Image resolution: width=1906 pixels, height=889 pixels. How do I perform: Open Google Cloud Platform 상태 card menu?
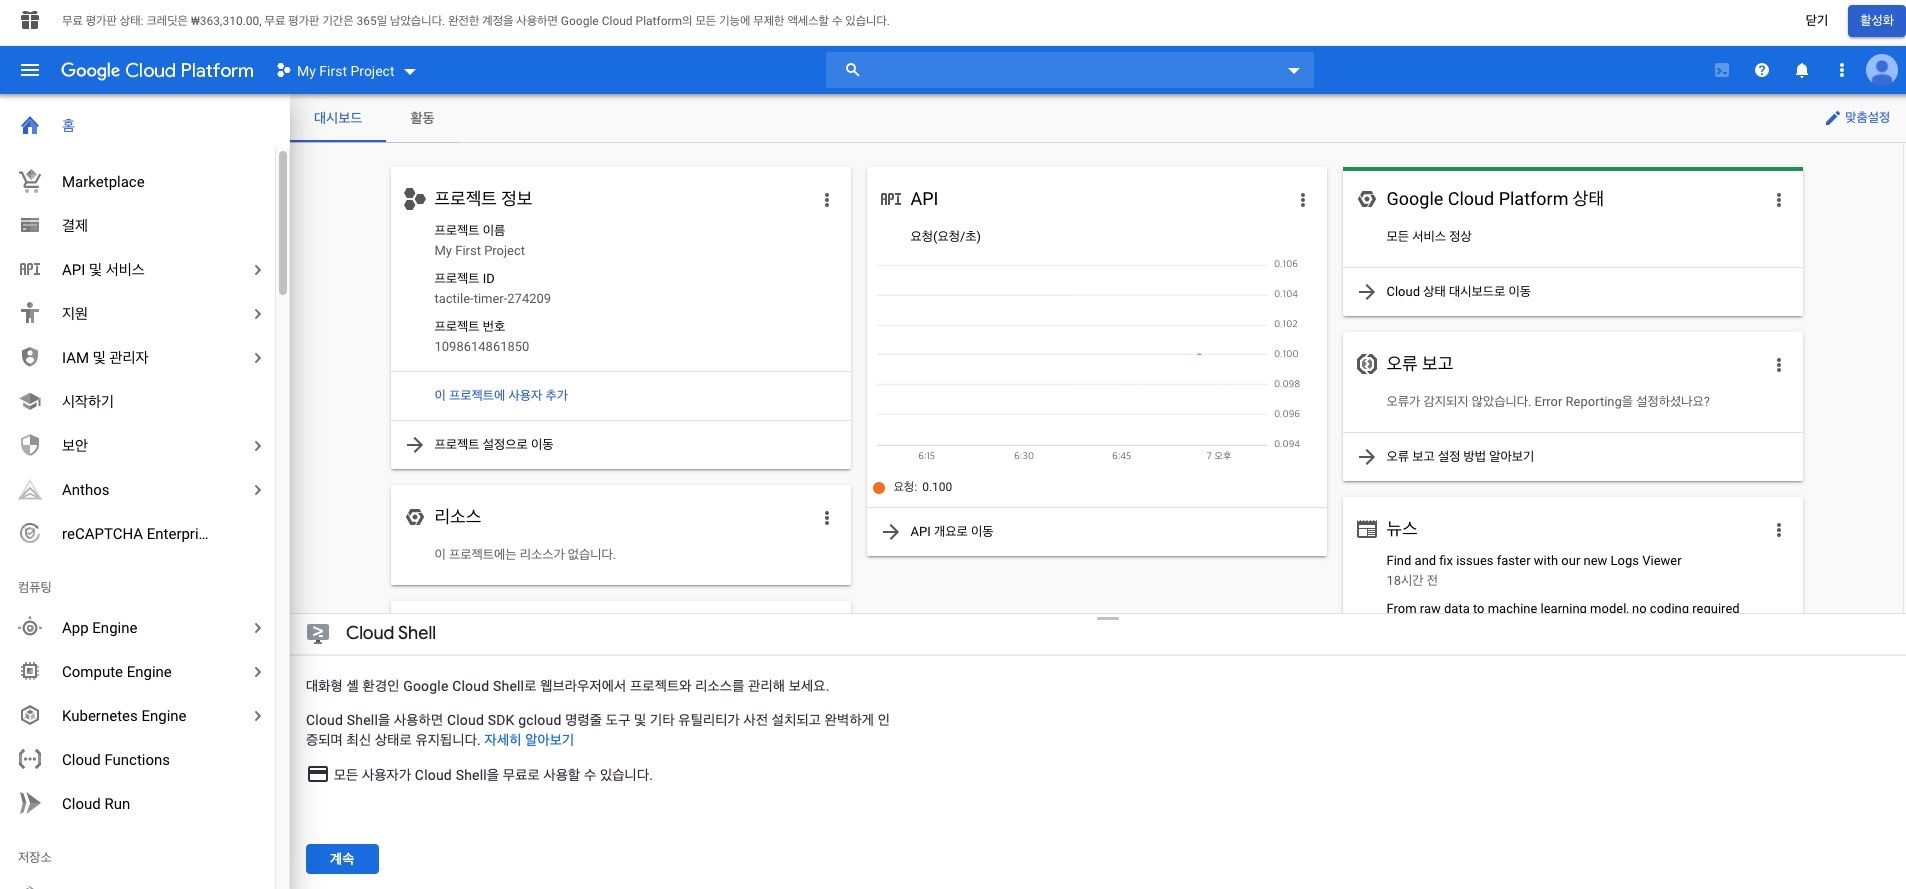click(x=1779, y=200)
